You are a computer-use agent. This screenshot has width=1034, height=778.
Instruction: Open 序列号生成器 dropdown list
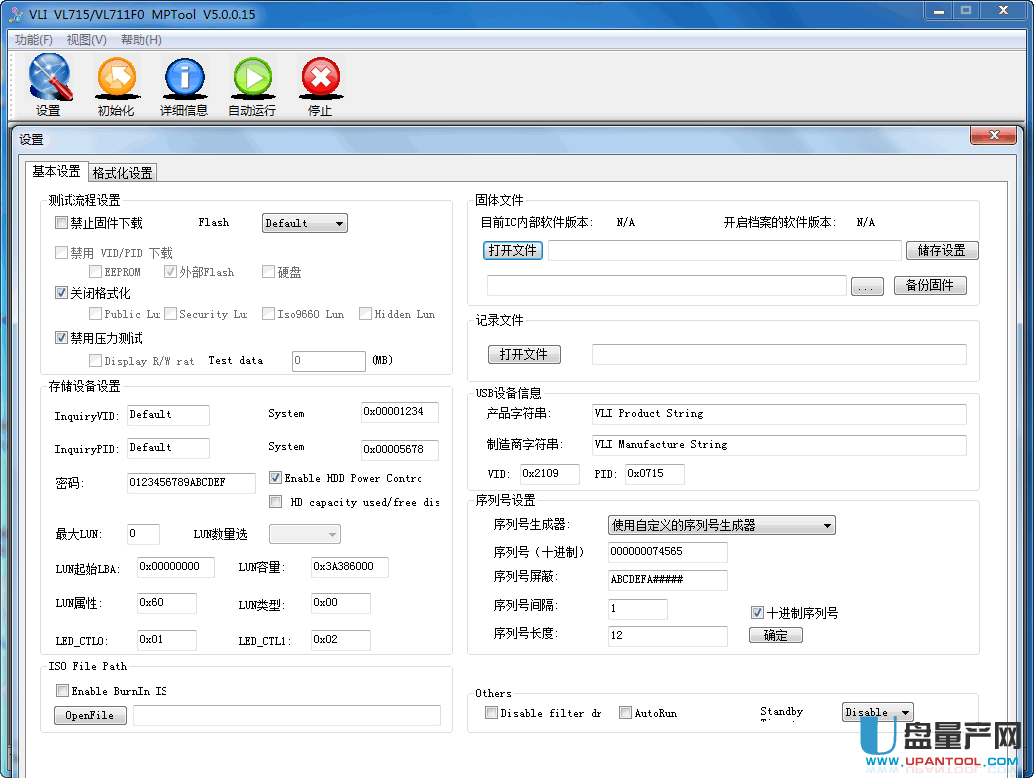(721, 525)
